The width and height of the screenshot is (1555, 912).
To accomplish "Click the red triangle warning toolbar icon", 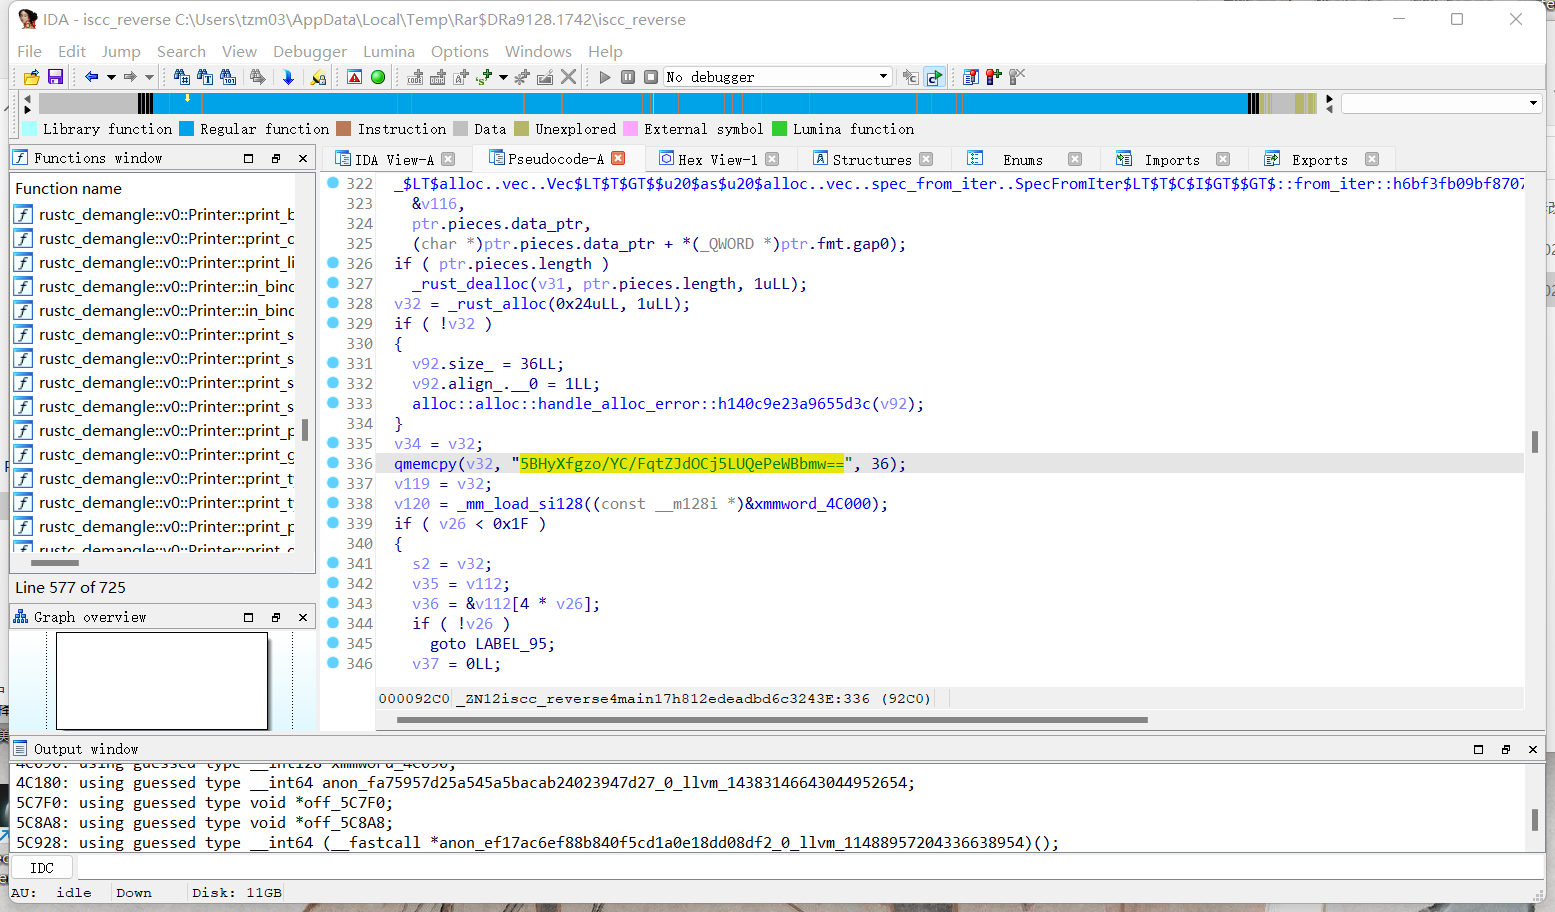I will pyautogui.click(x=355, y=77).
